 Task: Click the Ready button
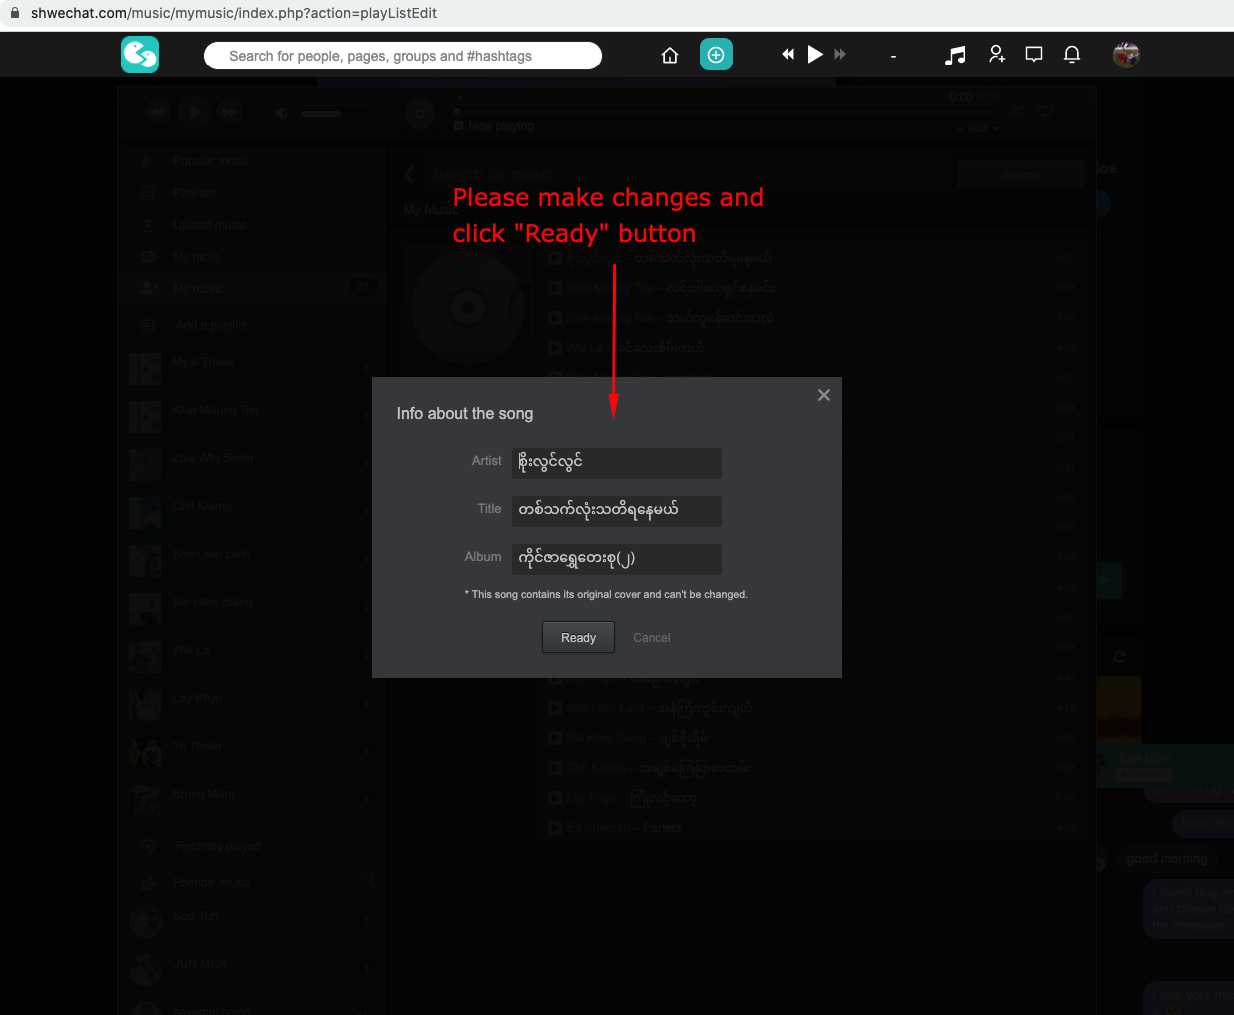pyautogui.click(x=578, y=637)
